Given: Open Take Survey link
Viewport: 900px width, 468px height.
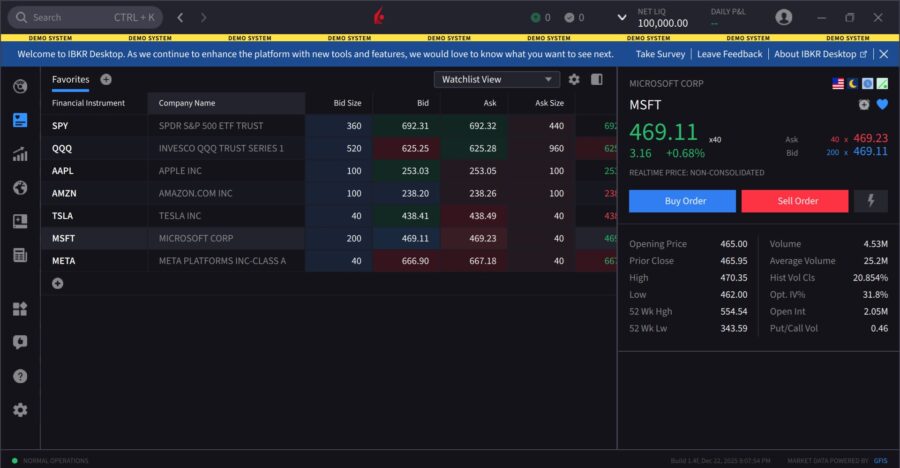Looking at the screenshot, I should (660, 54).
